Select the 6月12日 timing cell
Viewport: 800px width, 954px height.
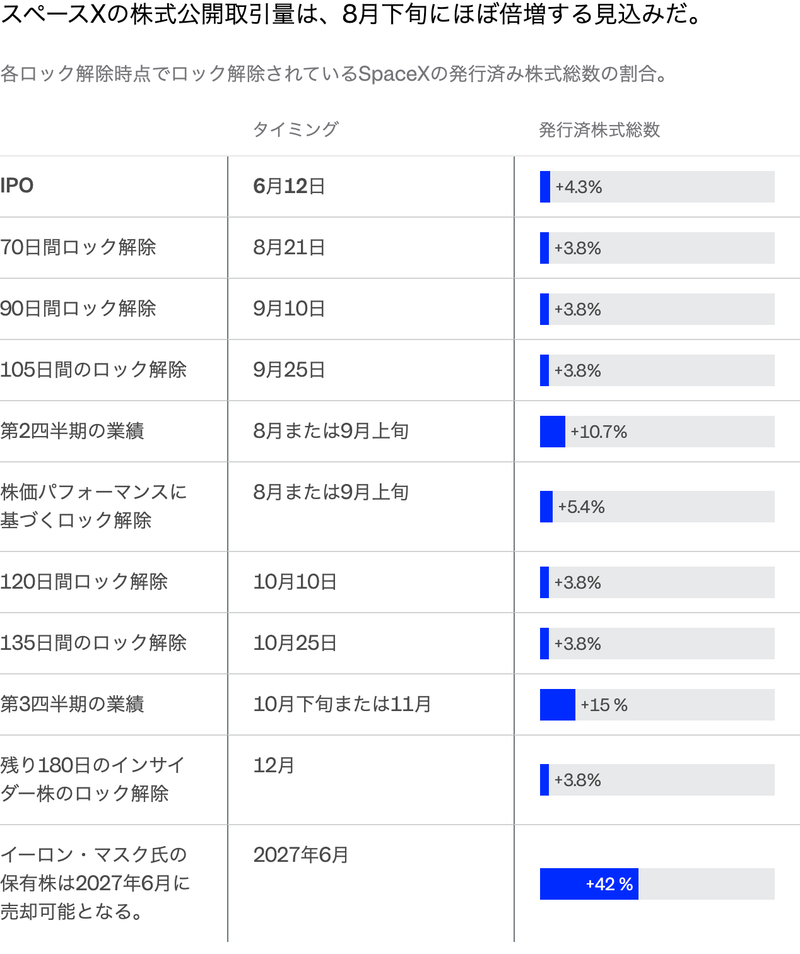289,186
